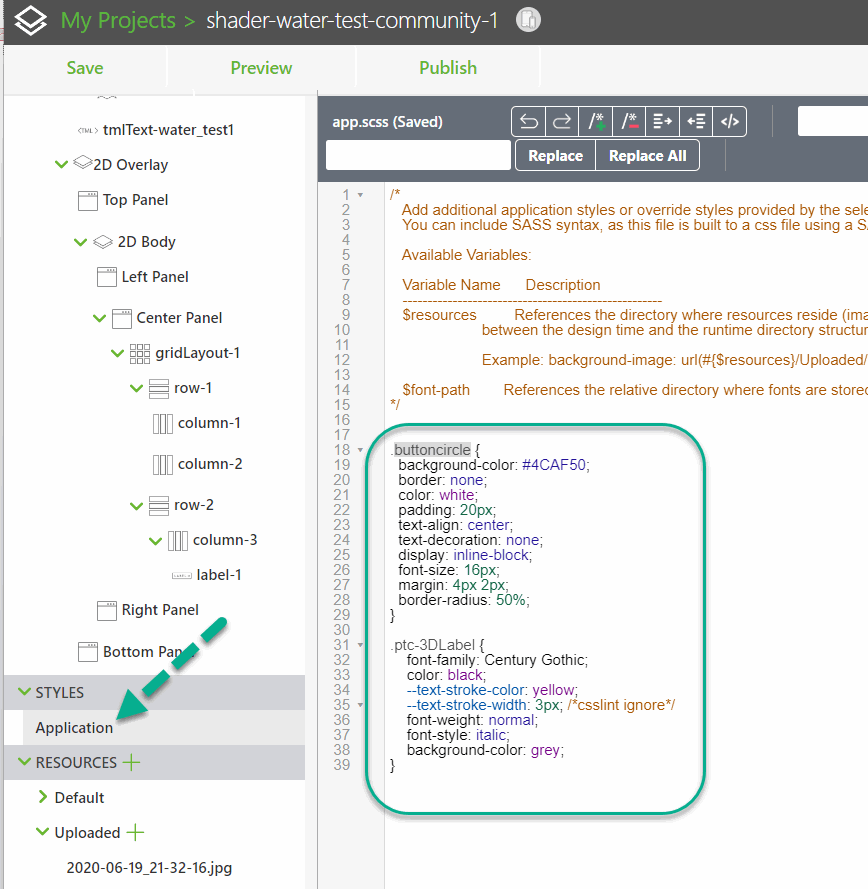Open the Preview menu item
This screenshot has height=889, width=868.
coord(261,68)
